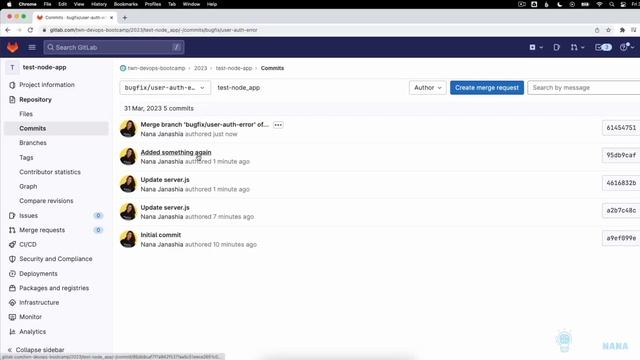Open Chrome extensions puzzle icon
The height and width of the screenshot is (360, 640).
click(622, 30)
